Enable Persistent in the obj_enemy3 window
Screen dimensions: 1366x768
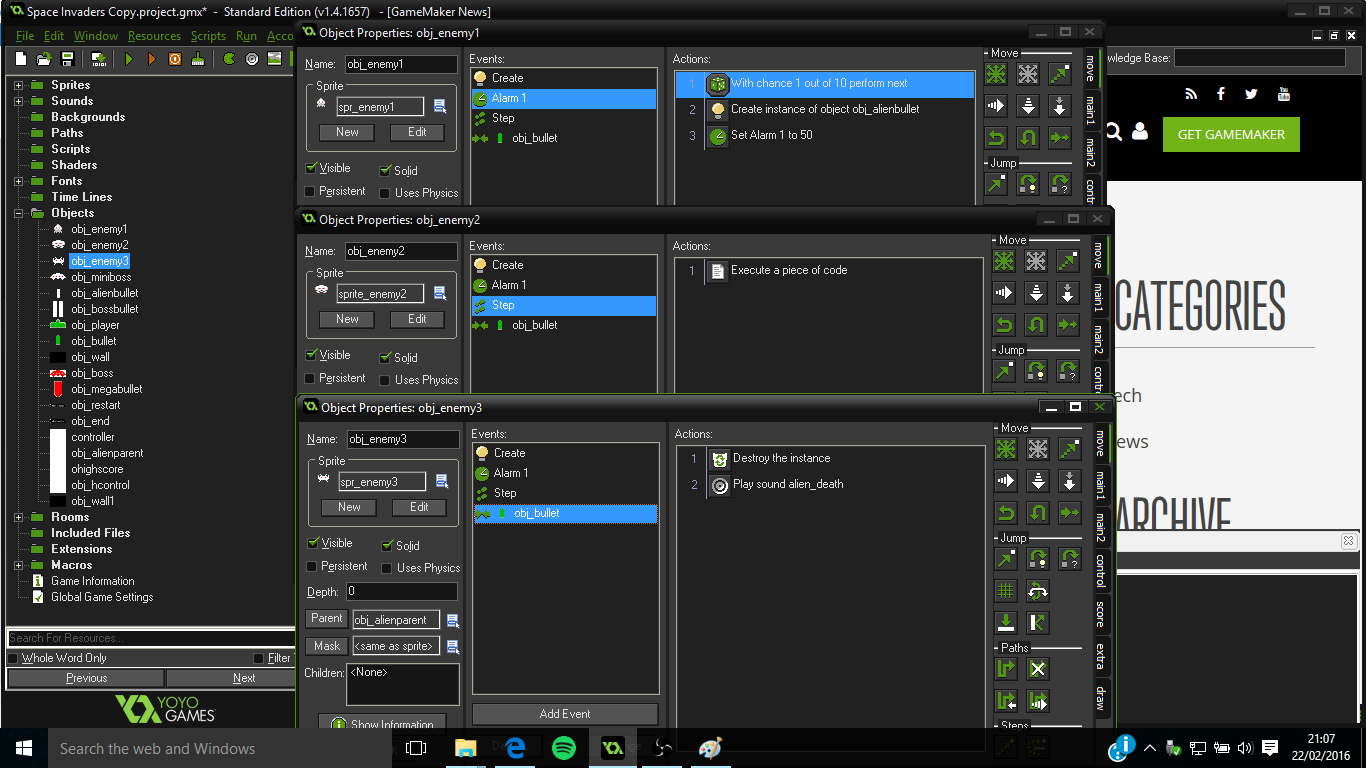[x=311, y=566]
